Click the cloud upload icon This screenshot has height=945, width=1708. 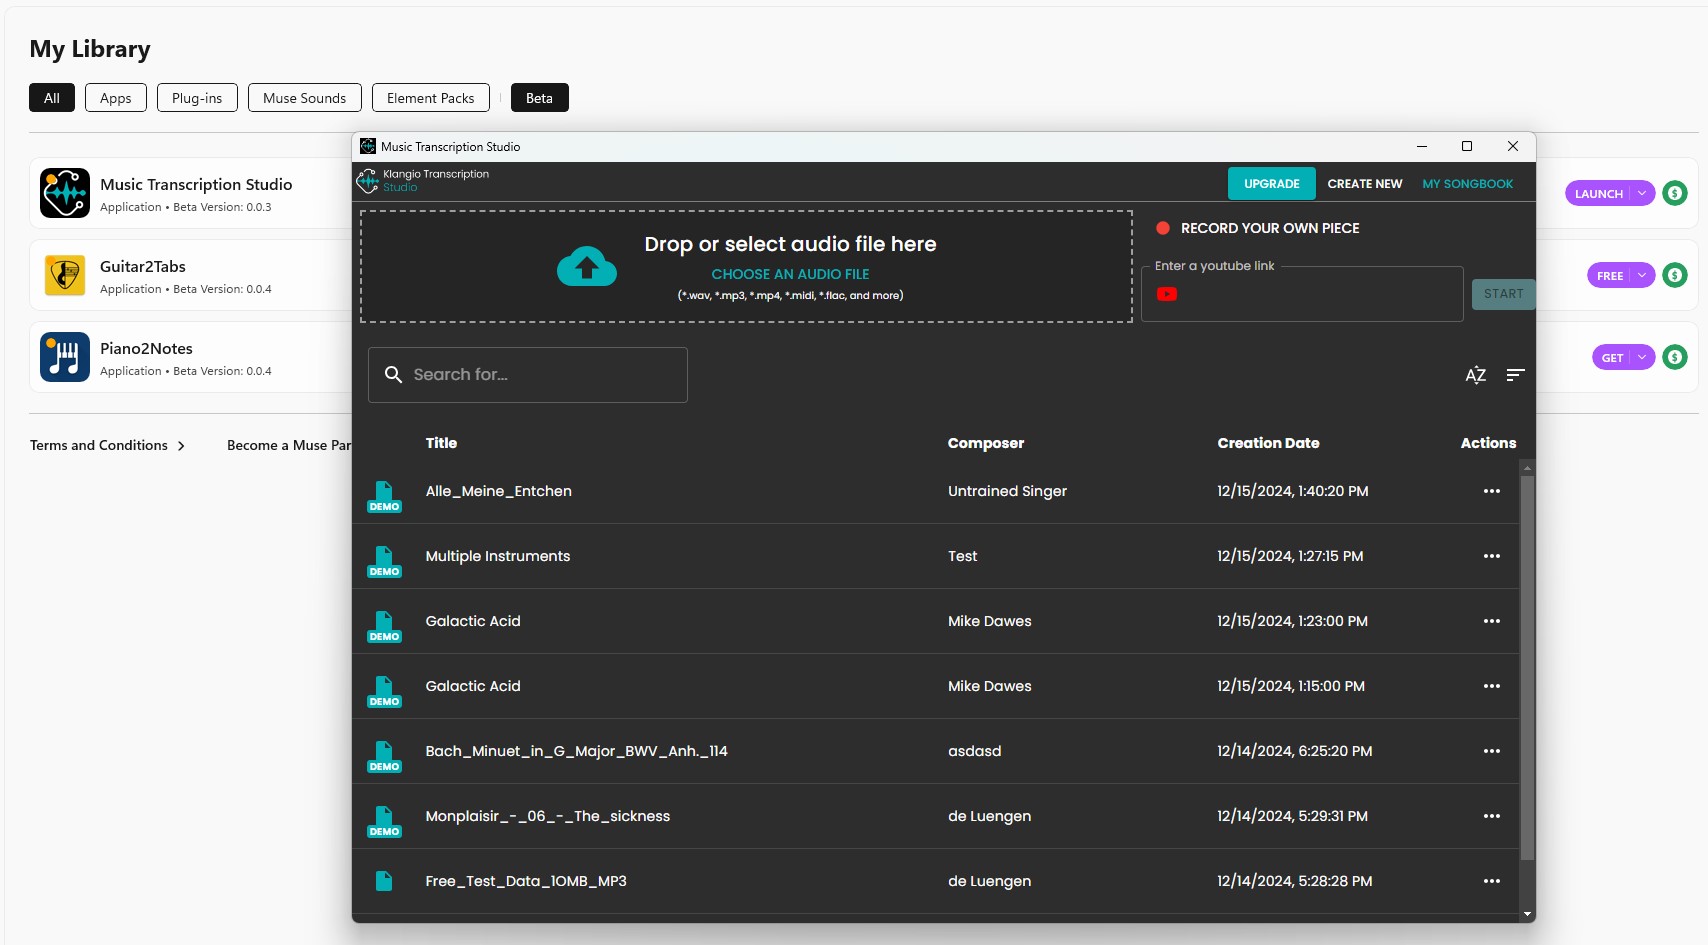[x=586, y=266]
